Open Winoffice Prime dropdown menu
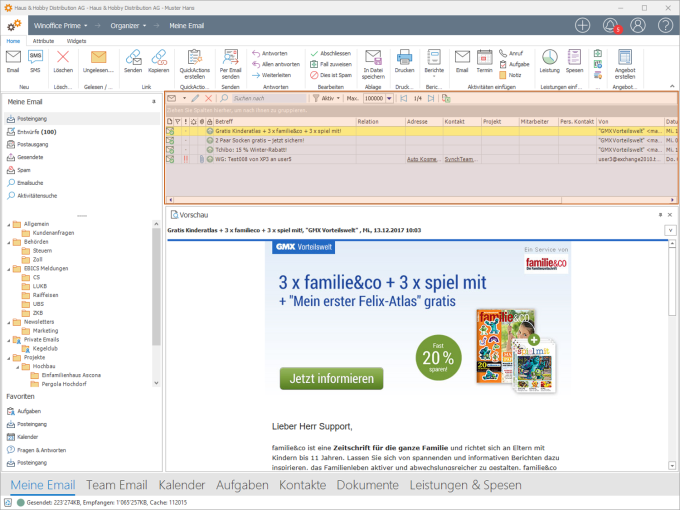 click(61, 26)
